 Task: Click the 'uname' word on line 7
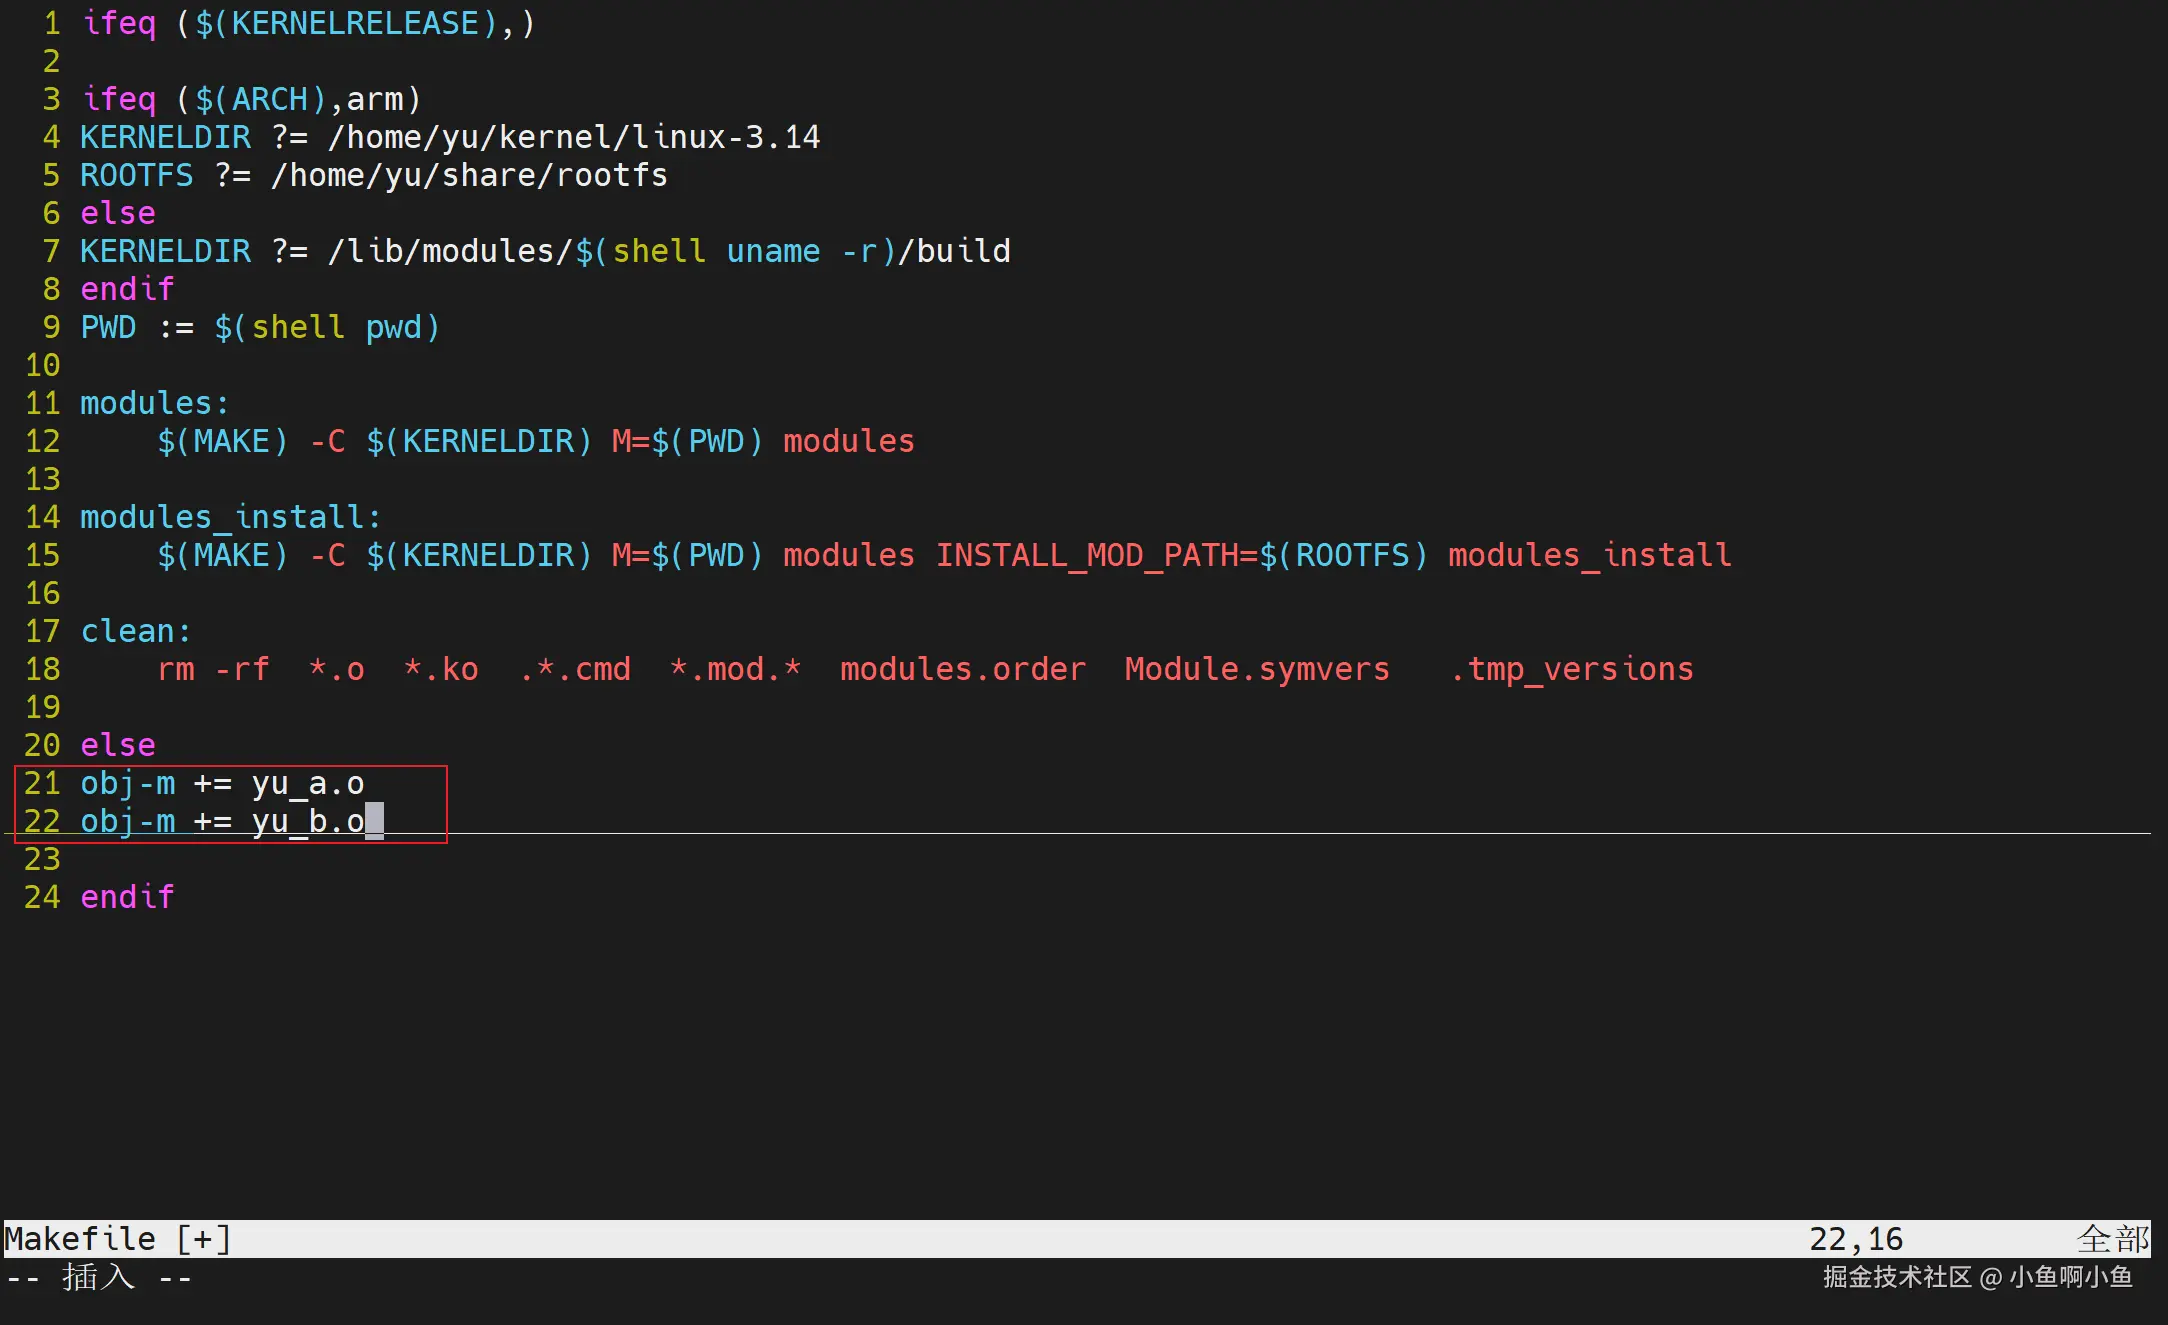pos(773,251)
